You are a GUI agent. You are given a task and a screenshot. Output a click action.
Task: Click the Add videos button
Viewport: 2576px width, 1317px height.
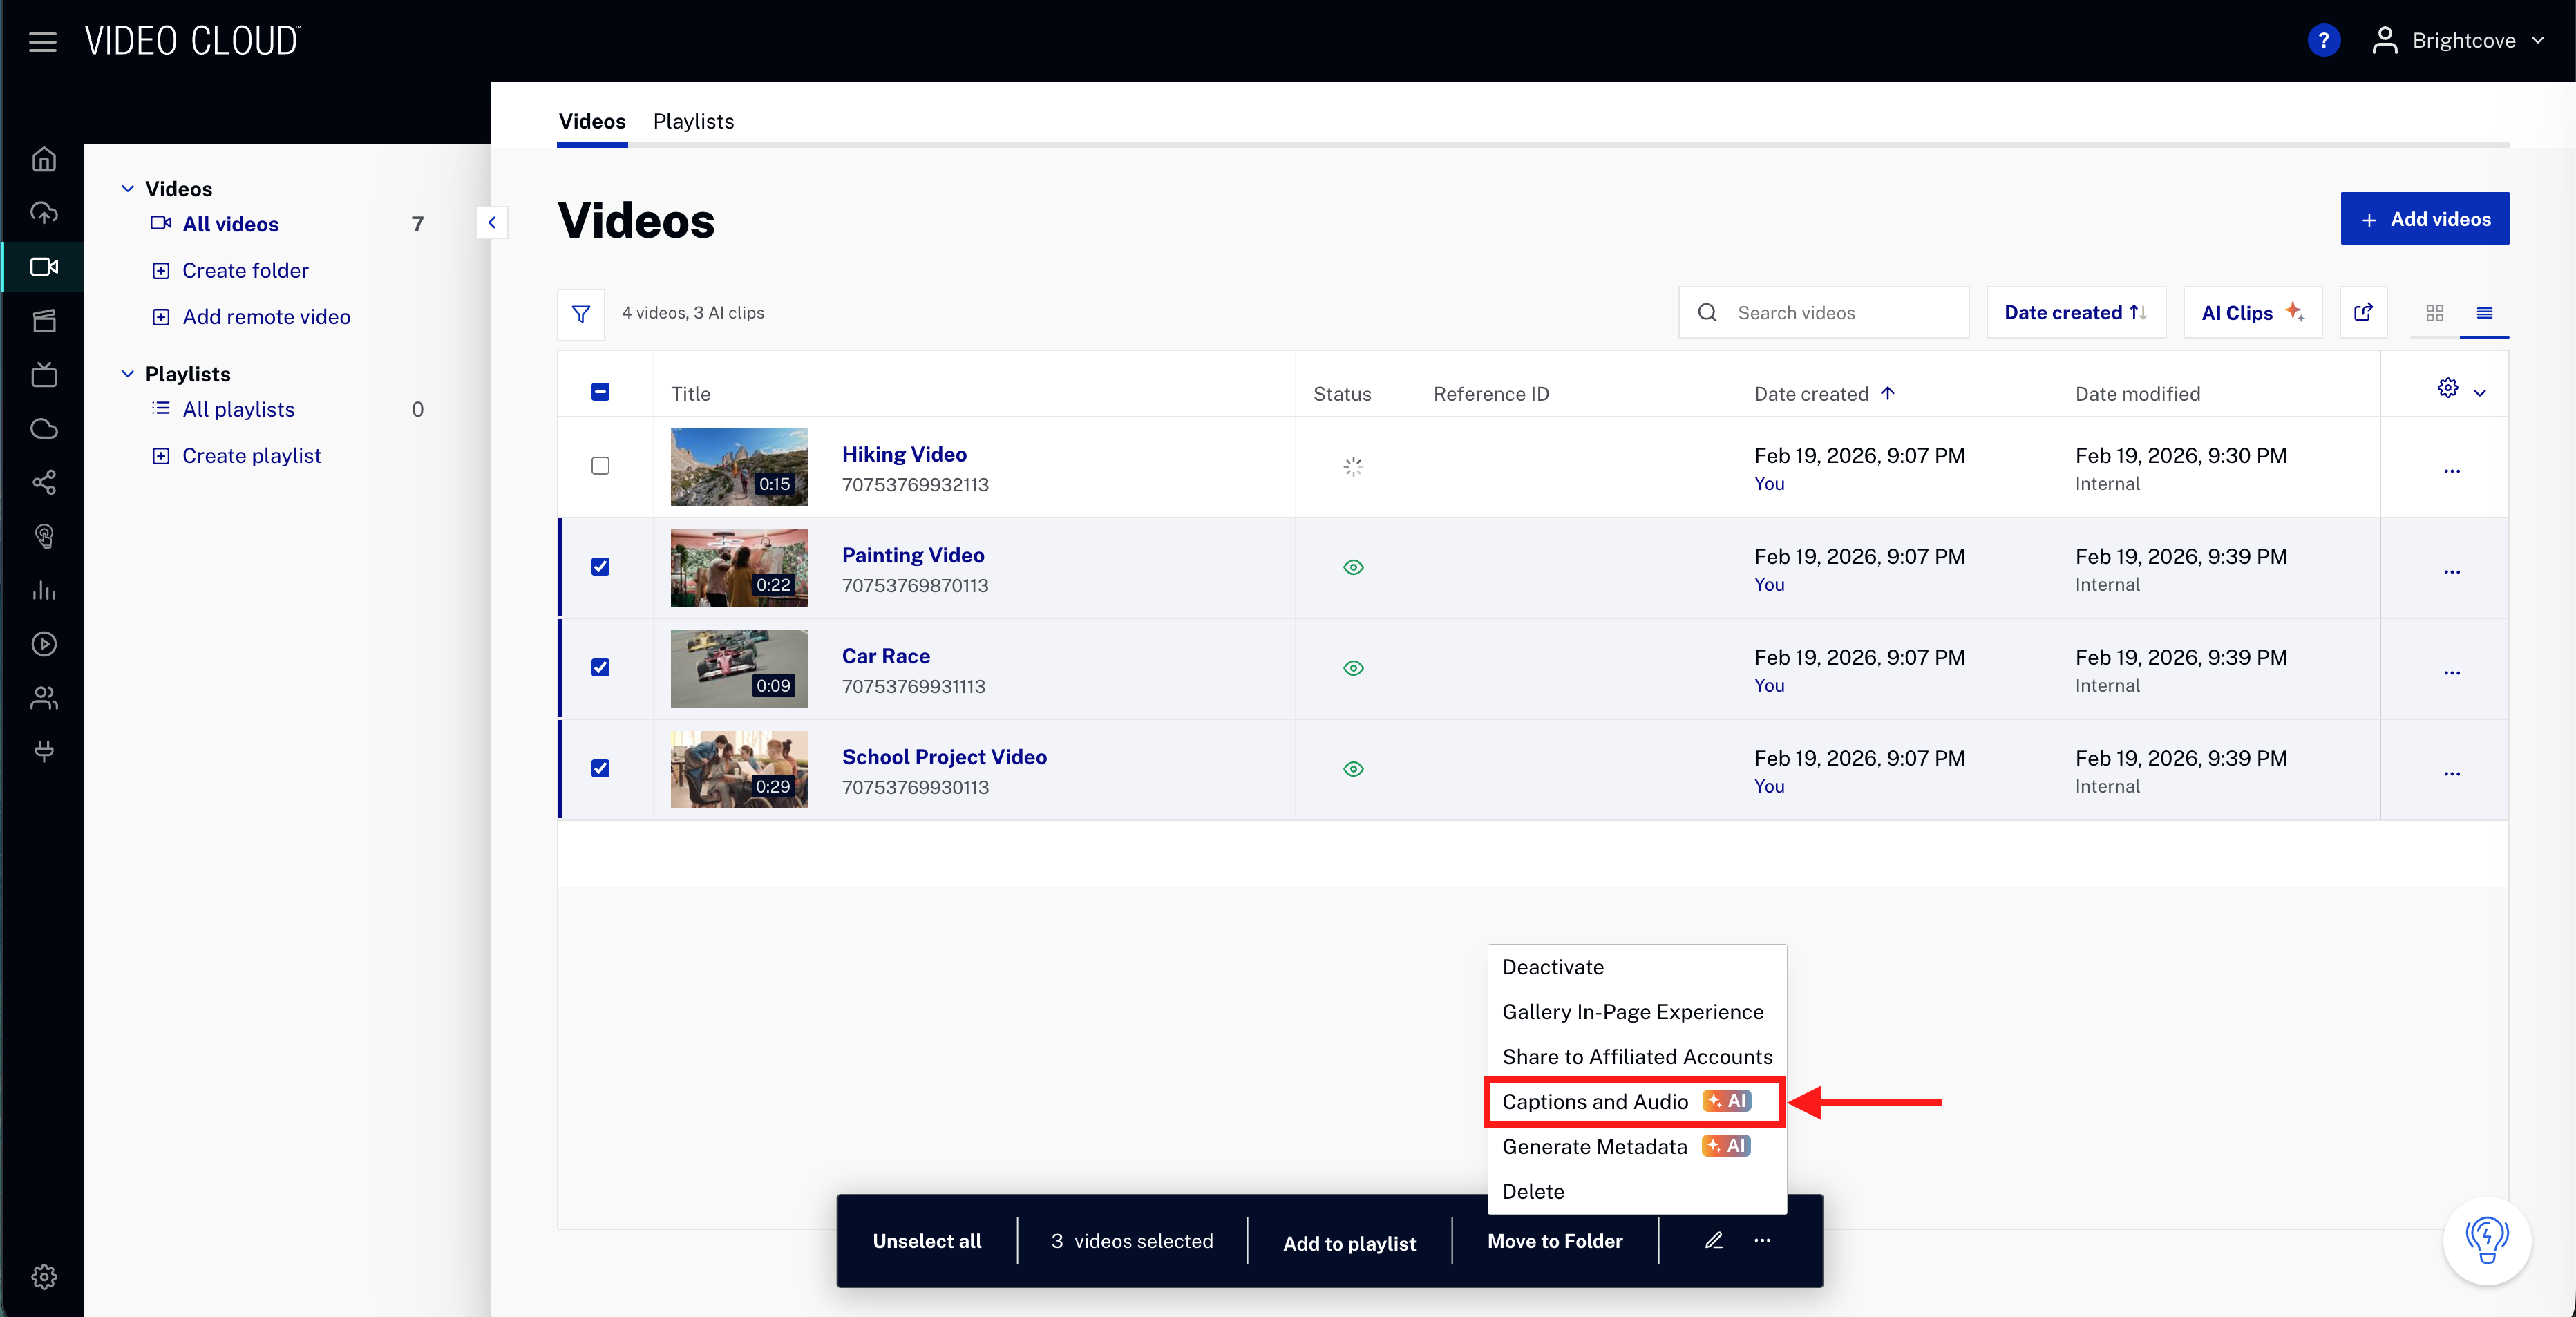click(x=2423, y=219)
